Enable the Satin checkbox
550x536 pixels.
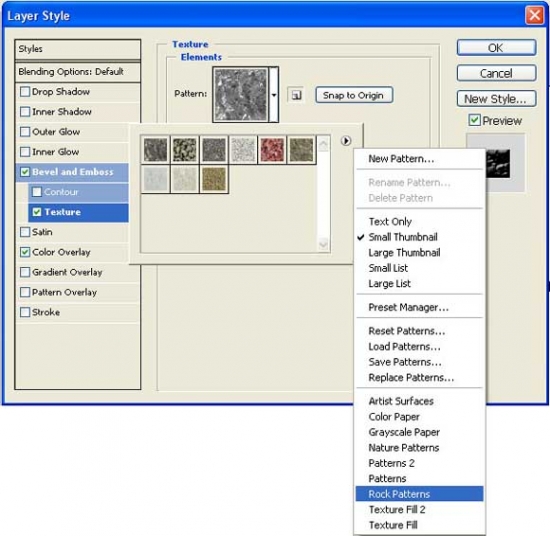pyautogui.click(x=25, y=232)
